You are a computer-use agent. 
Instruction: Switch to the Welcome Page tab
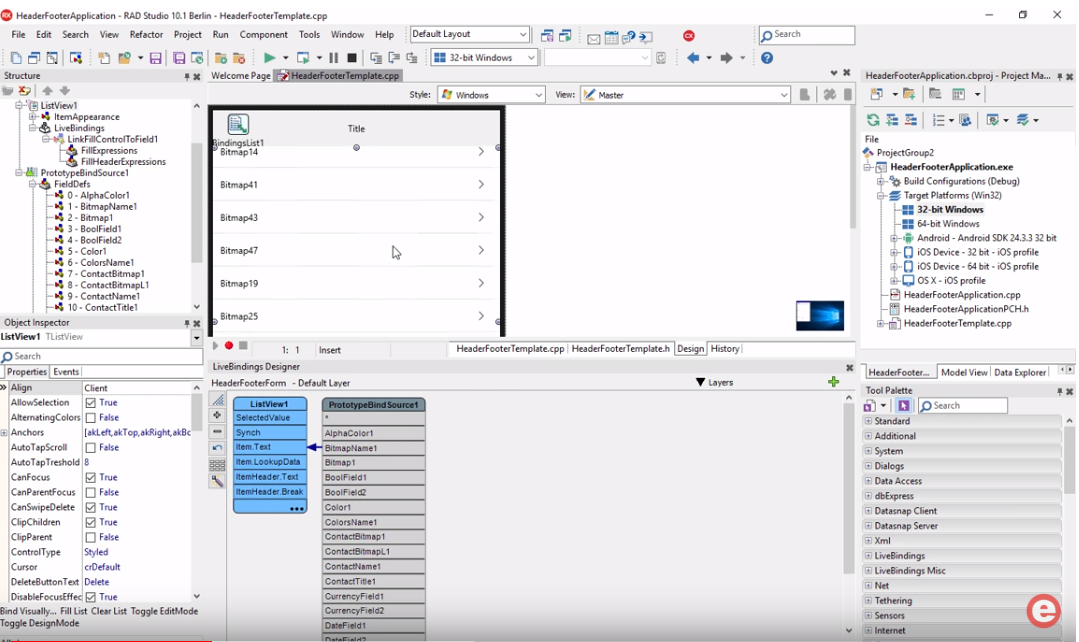coord(241,76)
